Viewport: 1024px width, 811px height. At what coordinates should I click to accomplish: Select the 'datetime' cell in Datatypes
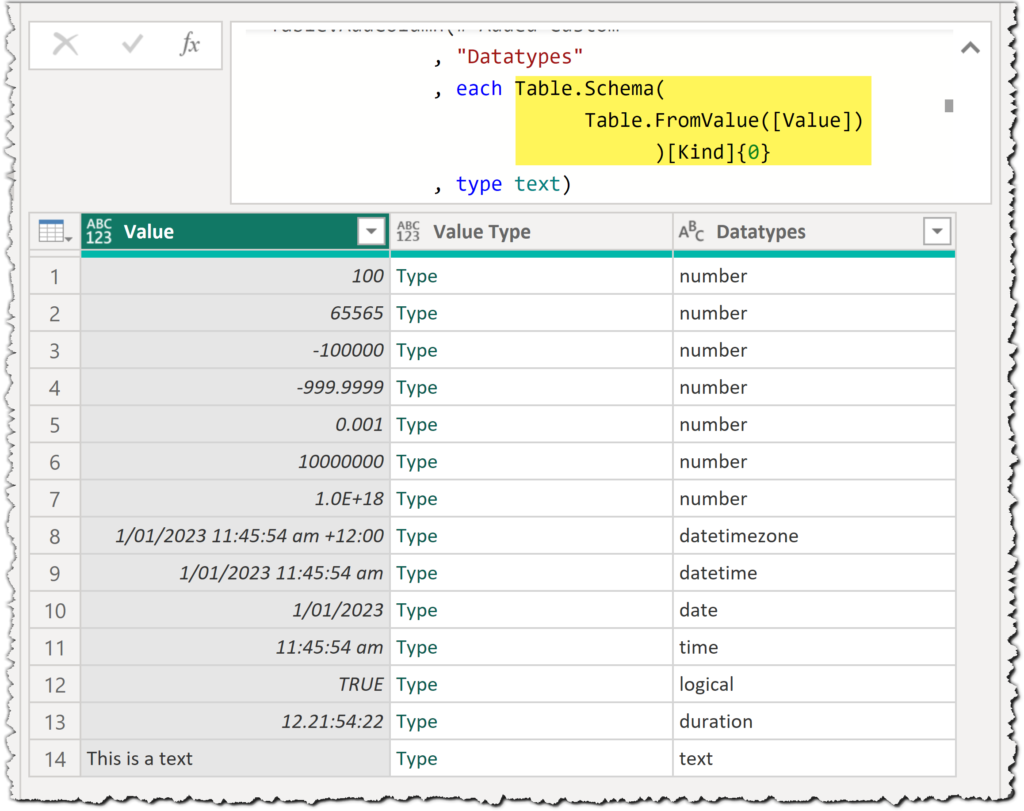coord(814,573)
